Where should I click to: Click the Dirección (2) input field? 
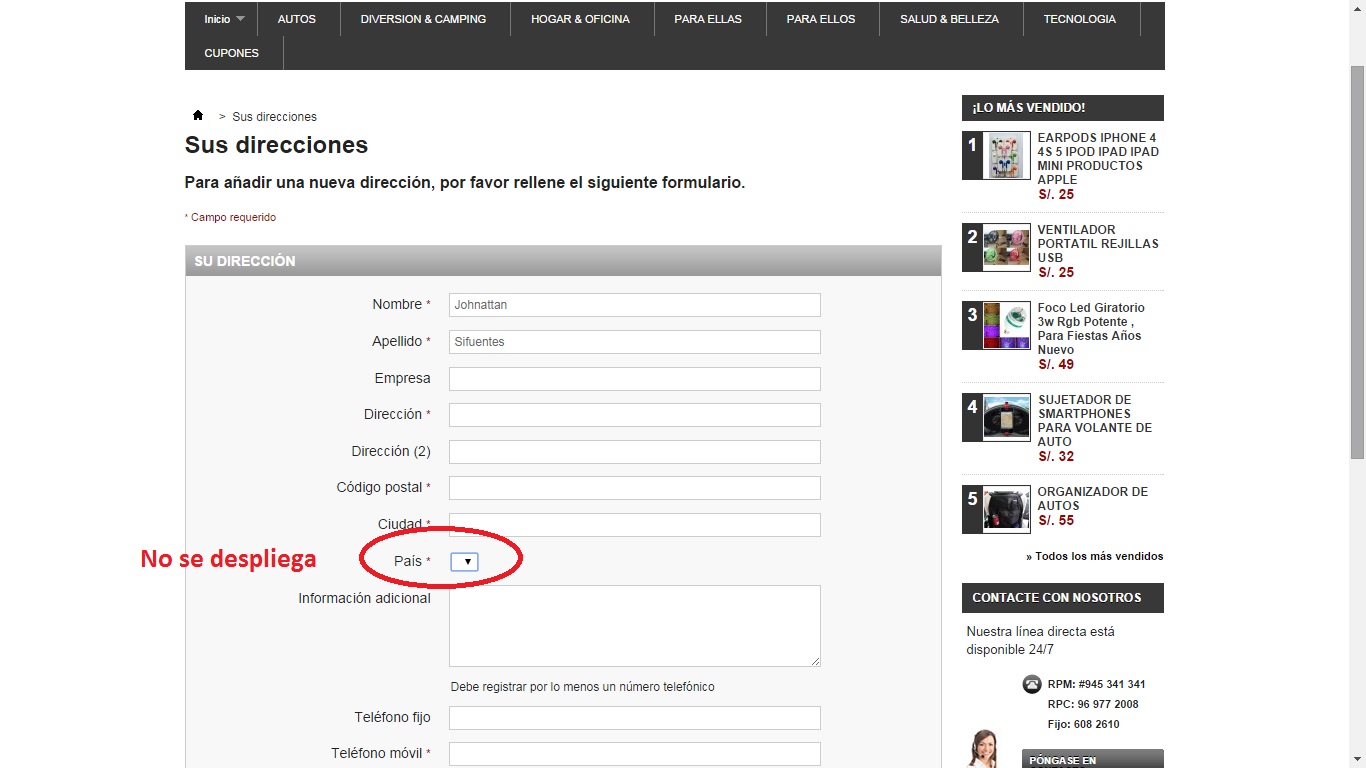click(635, 452)
